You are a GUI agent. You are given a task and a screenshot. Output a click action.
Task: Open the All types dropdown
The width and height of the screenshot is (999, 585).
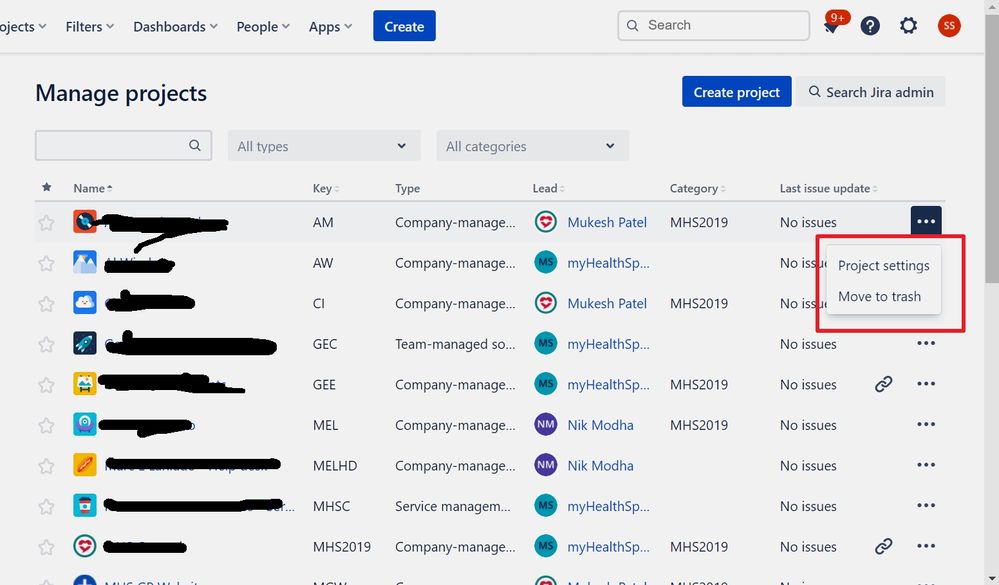coord(324,146)
